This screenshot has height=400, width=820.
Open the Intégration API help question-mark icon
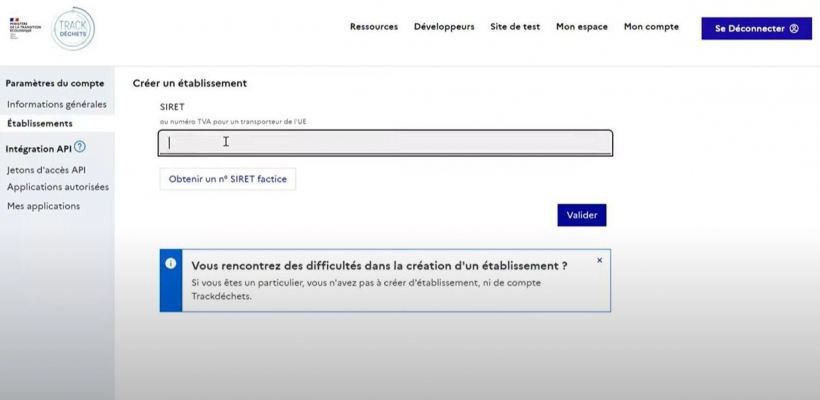(x=79, y=147)
